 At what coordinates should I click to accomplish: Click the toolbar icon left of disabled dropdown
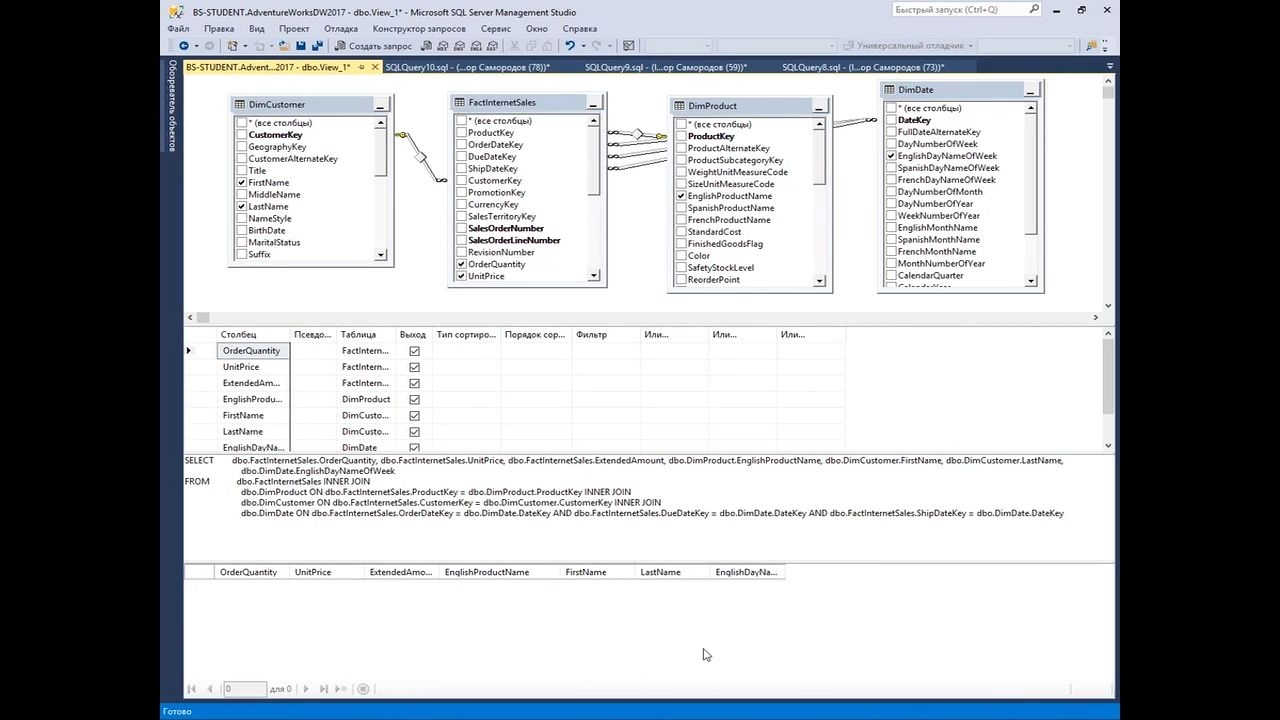pos(628,46)
